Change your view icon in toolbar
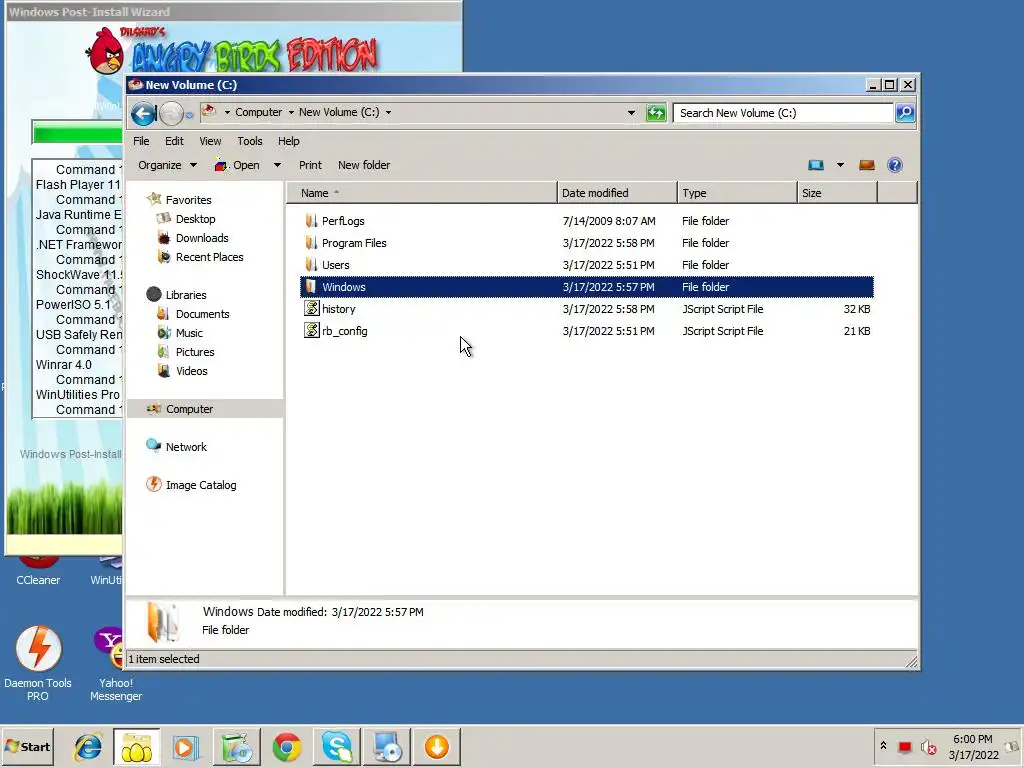The width and height of the screenshot is (1024, 768). 816,165
